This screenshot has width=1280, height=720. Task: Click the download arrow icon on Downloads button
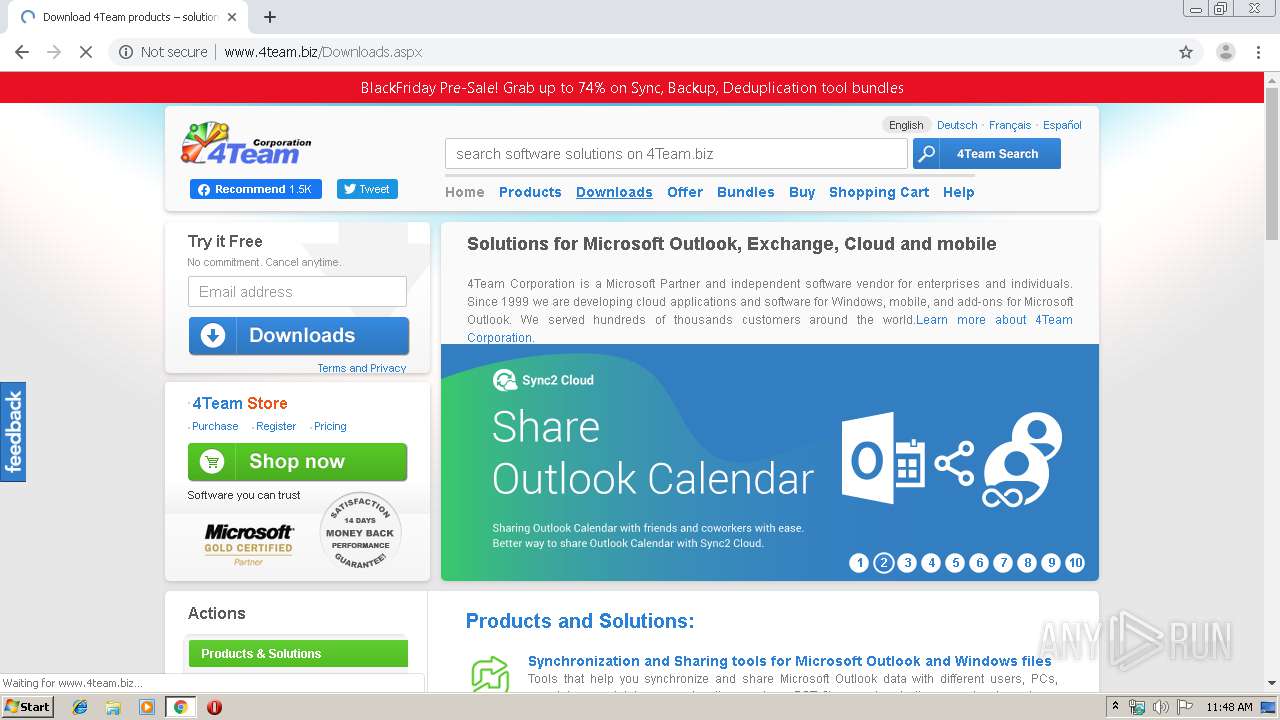[213, 336]
